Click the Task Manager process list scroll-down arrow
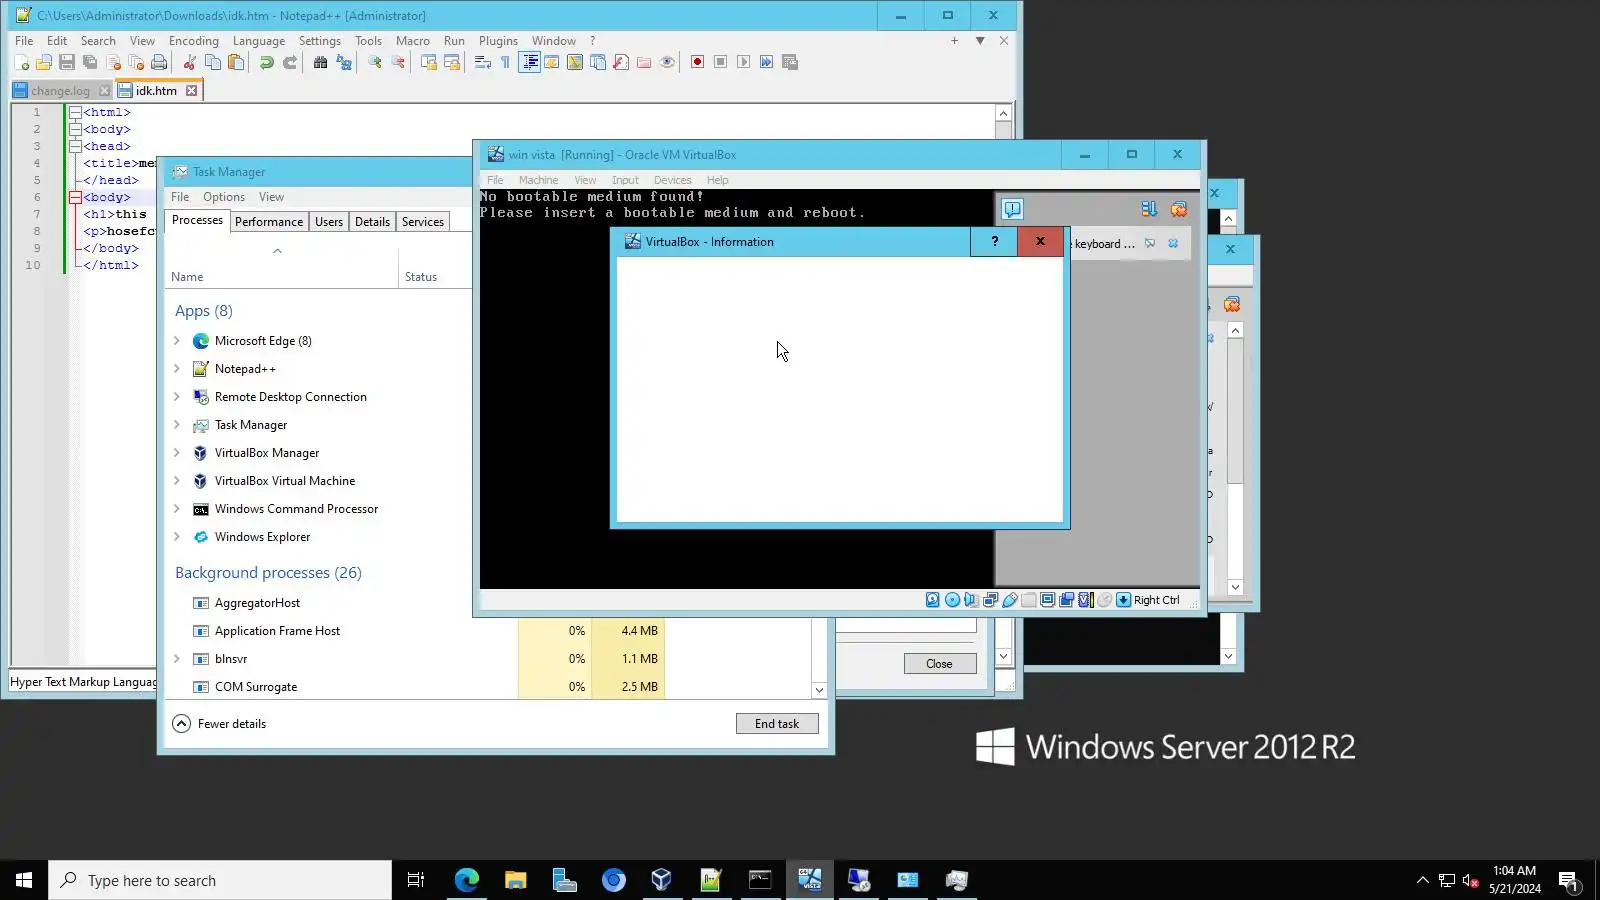Image resolution: width=1600 pixels, height=900 pixels. coord(819,690)
